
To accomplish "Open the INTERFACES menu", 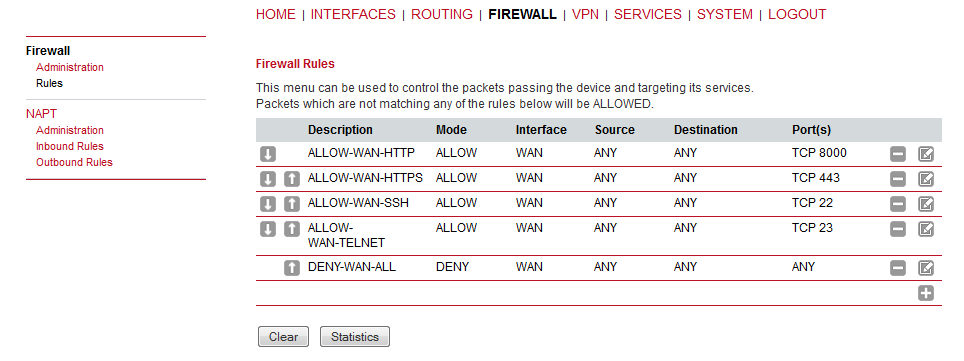I will (x=353, y=14).
